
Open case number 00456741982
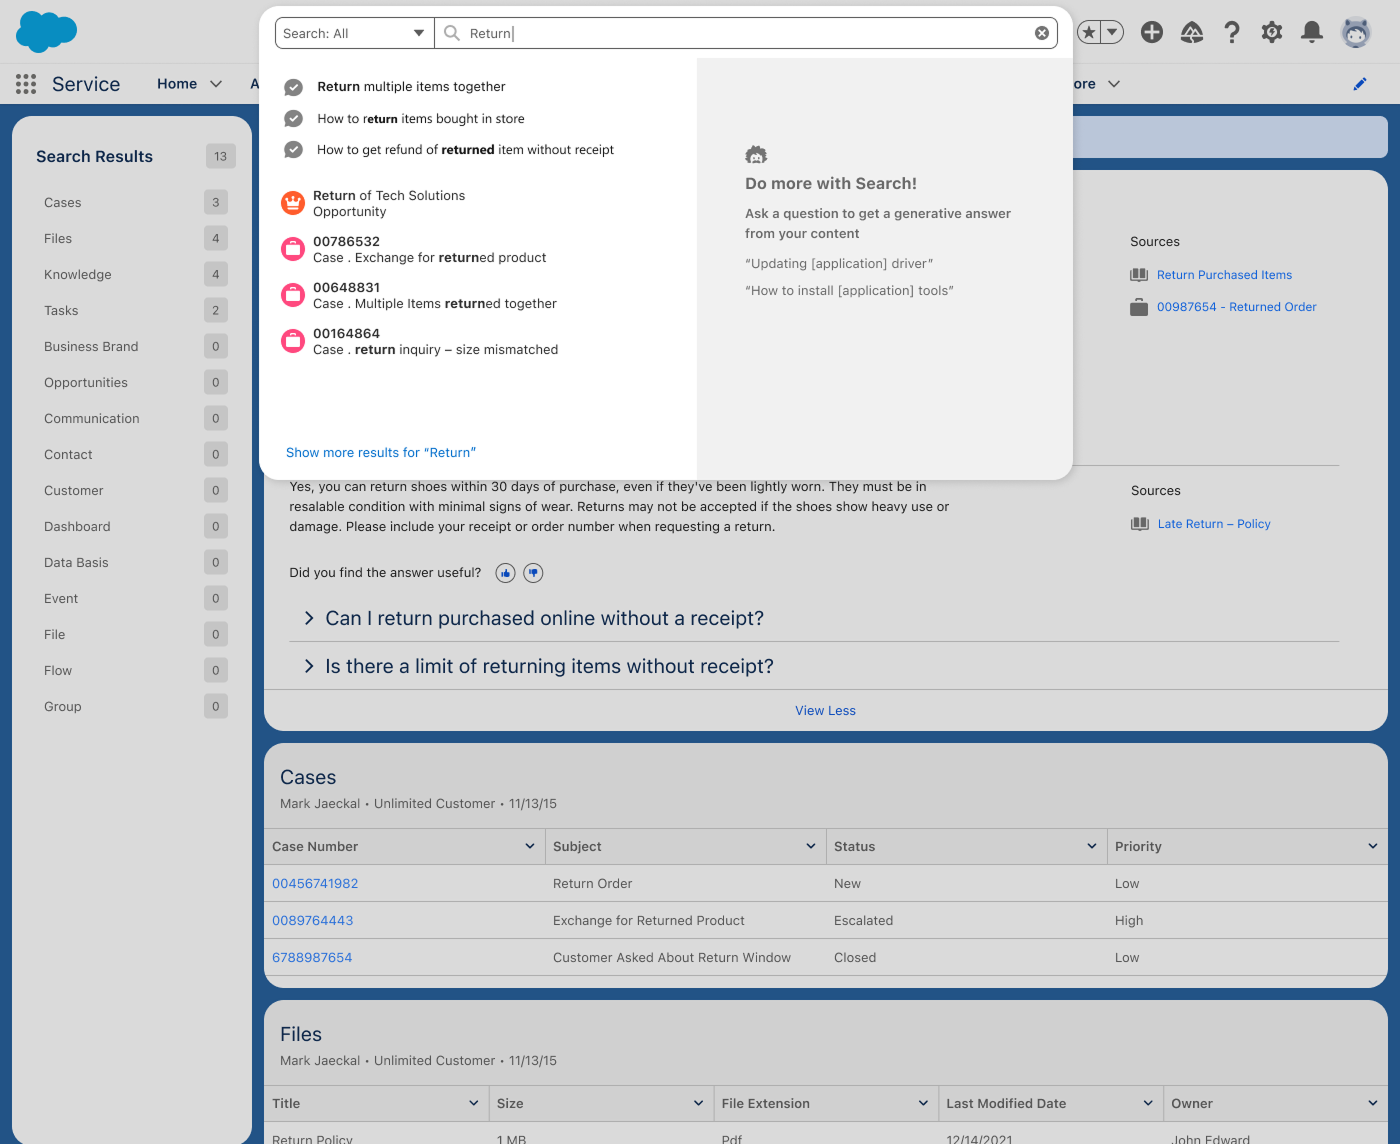(x=315, y=884)
